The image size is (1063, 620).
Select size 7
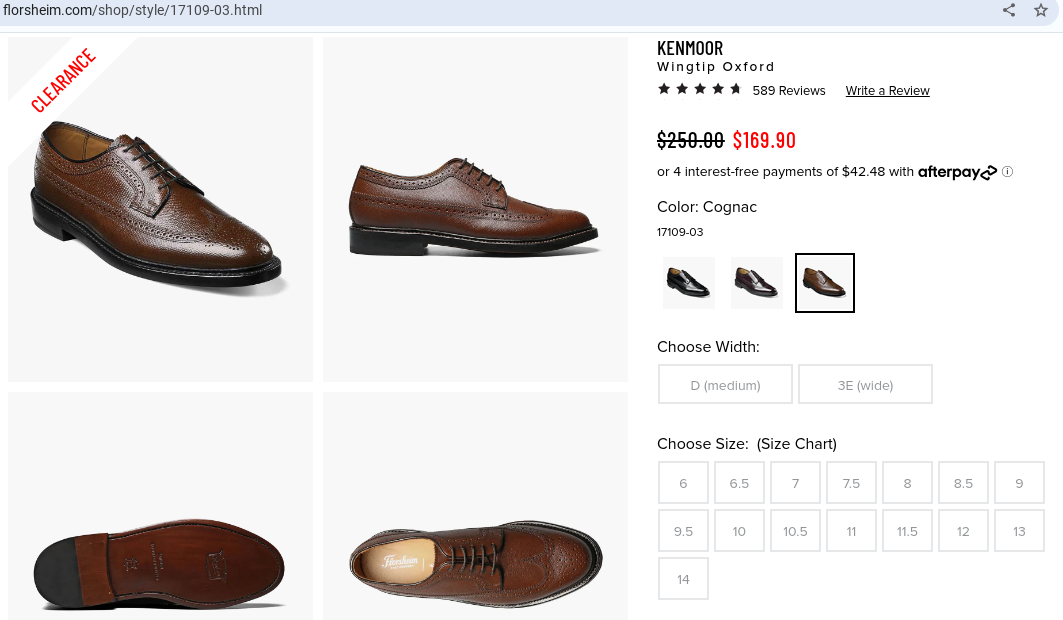point(795,483)
